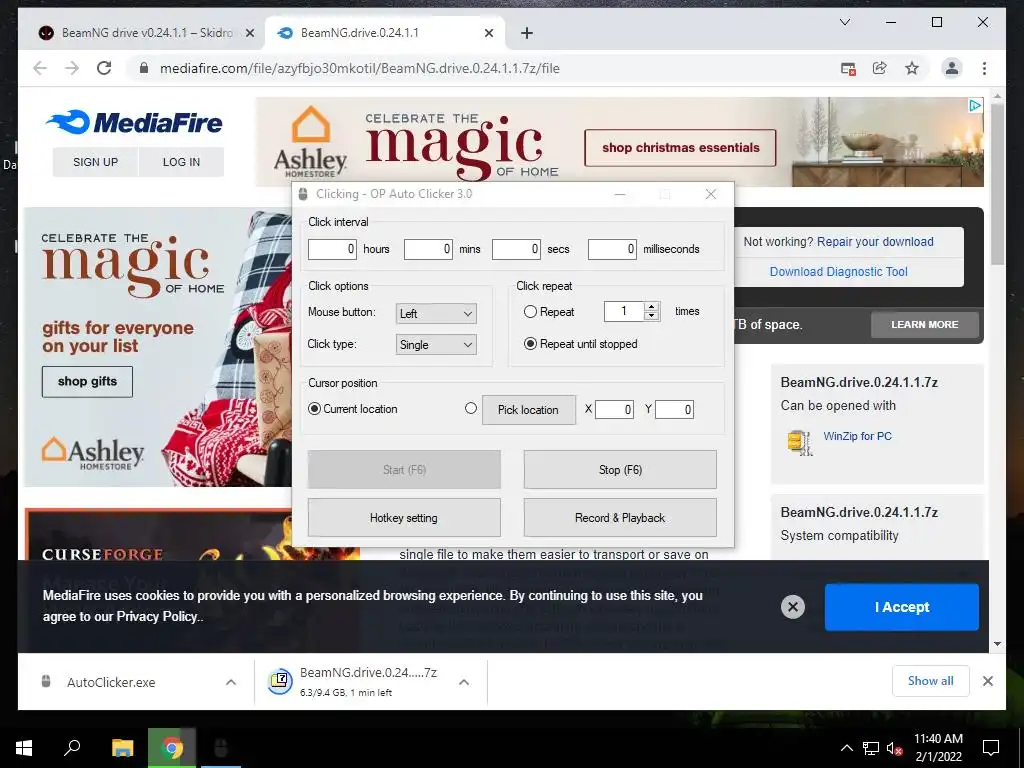
Task: Open Record & Playback
Action: tap(620, 518)
